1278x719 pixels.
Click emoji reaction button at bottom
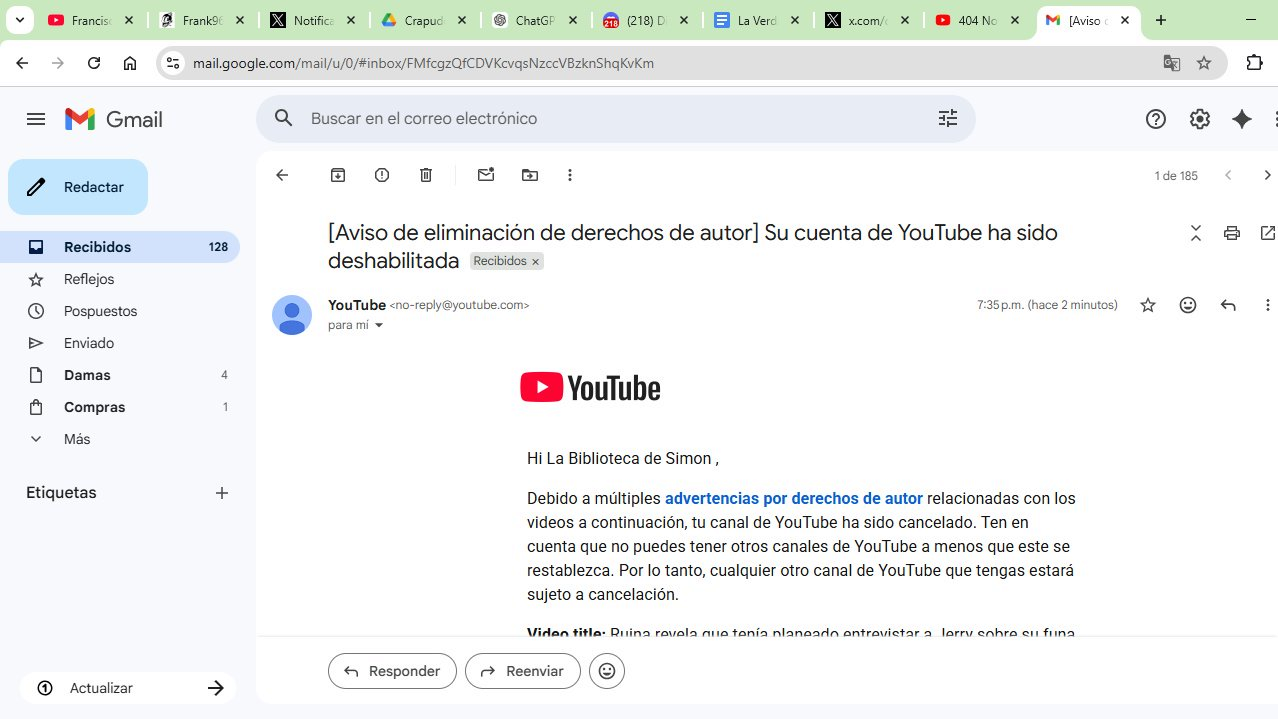pyautogui.click(x=607, y=671)
